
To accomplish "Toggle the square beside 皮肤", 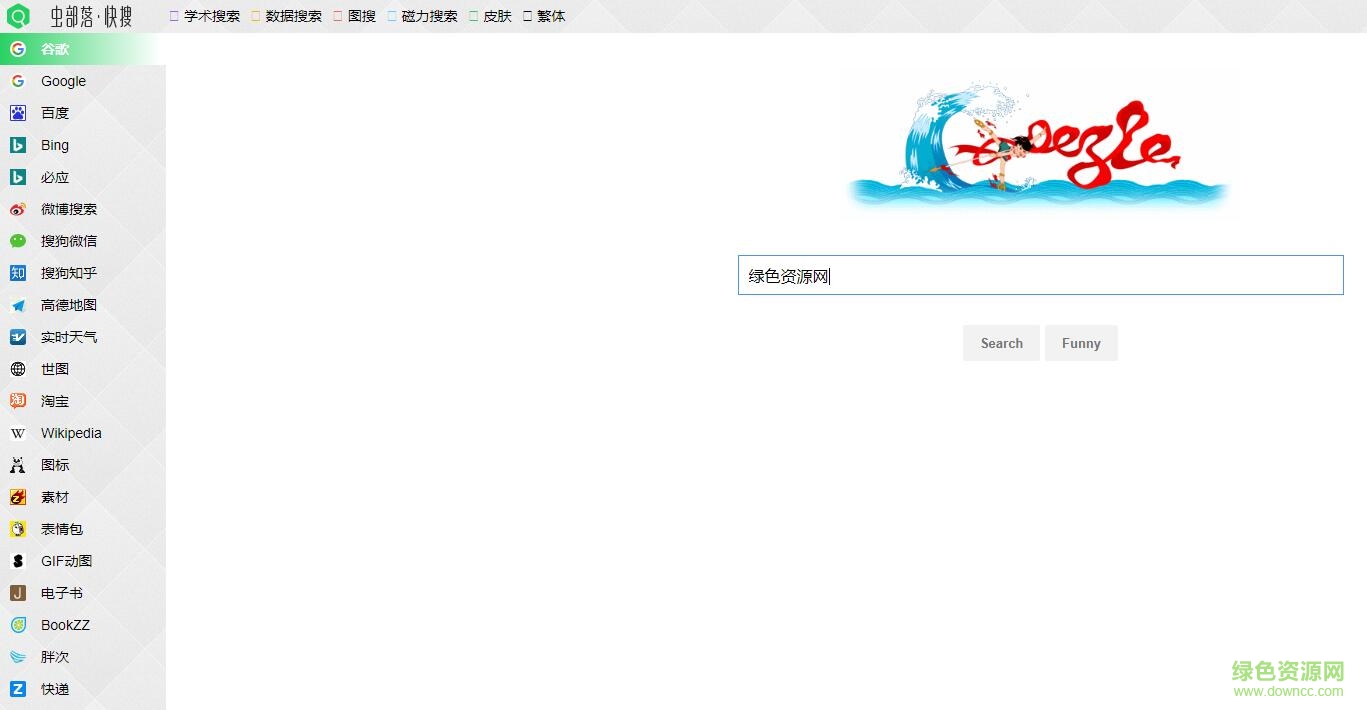I will tap(473, 16).
